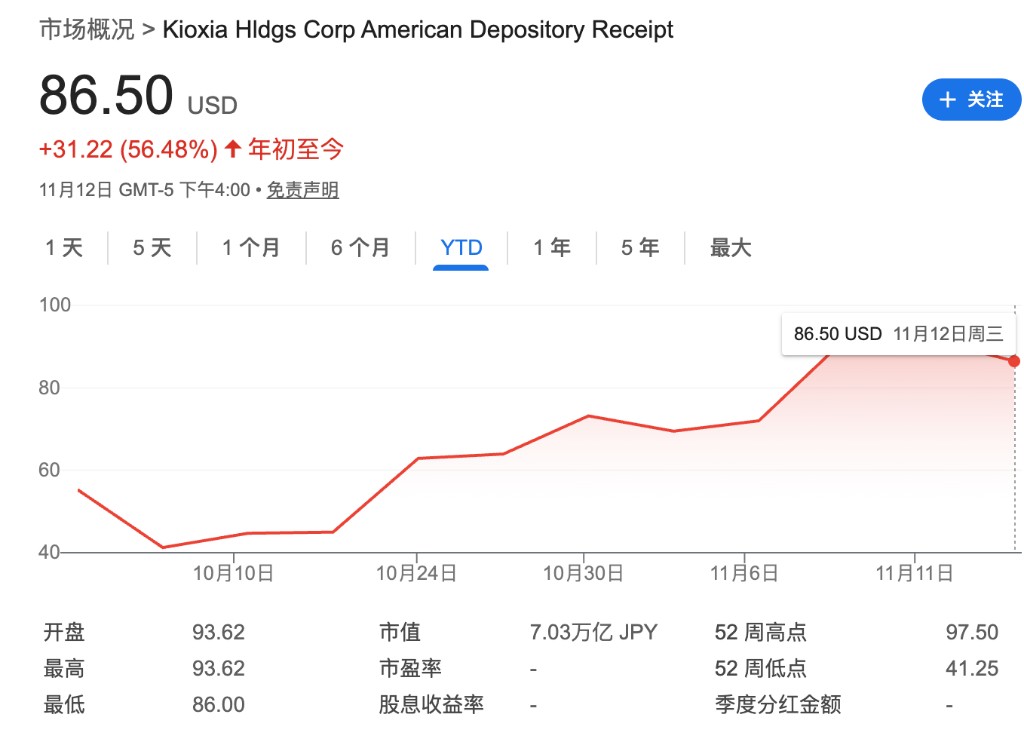Show the 5 年 chart range
This screenshot has height=737, width=1024.
pos(640,248)
